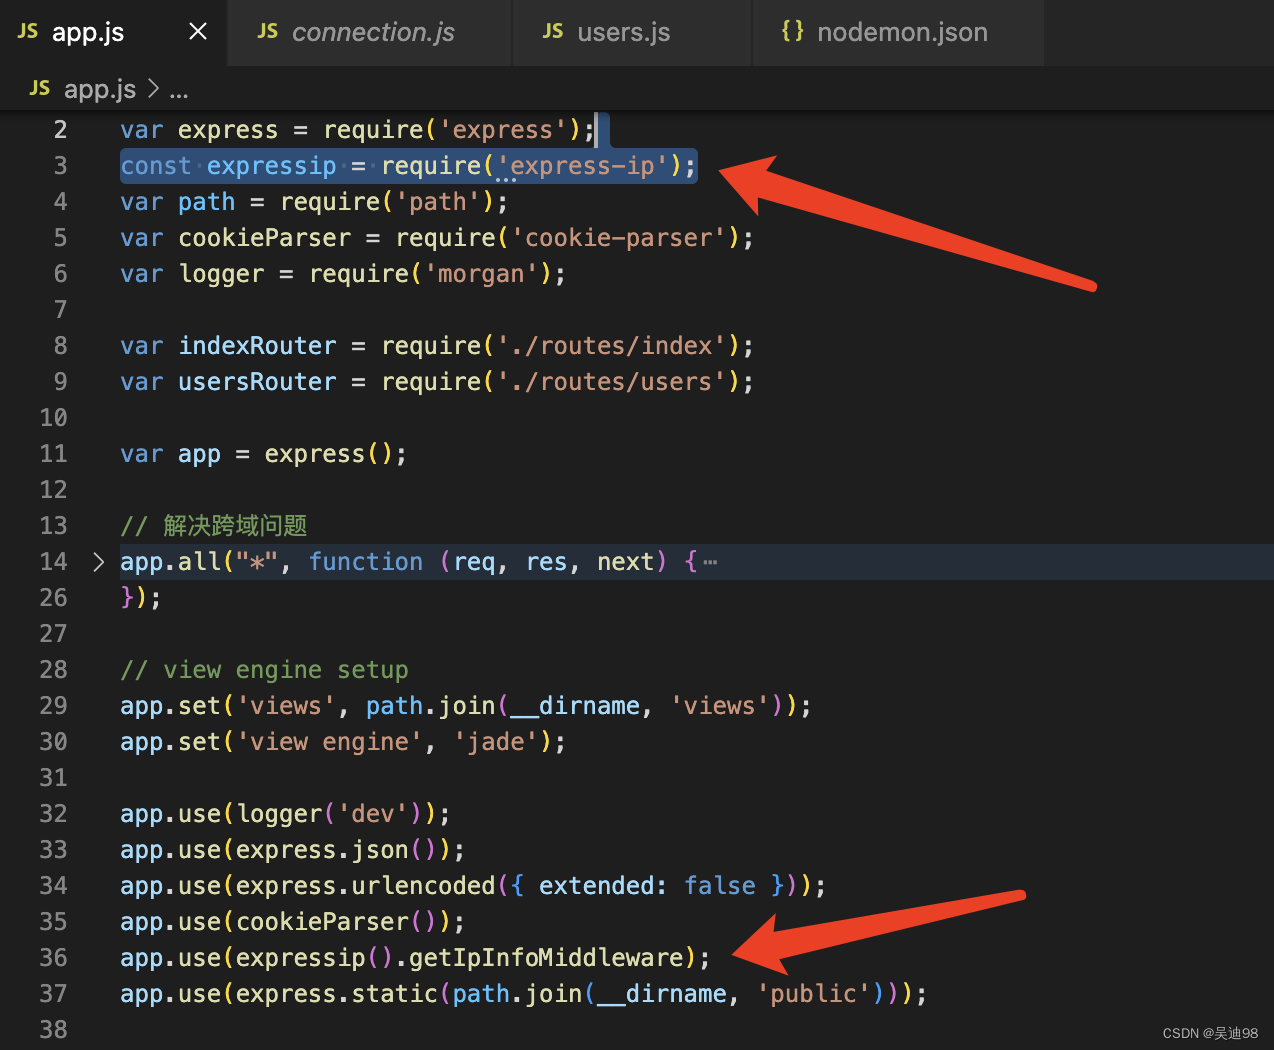Click 'express-ip' string on line 3
The image size is (1274, 1050).
583,166
